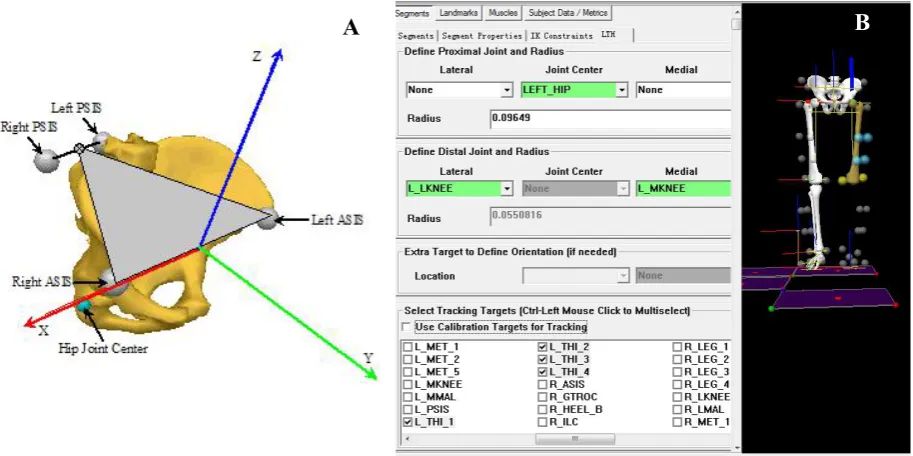Check the R_ILC tracking target
Image resolution: width=913 pixels, height=456 pixels.
pyautogui.click(x=543, y=422)
